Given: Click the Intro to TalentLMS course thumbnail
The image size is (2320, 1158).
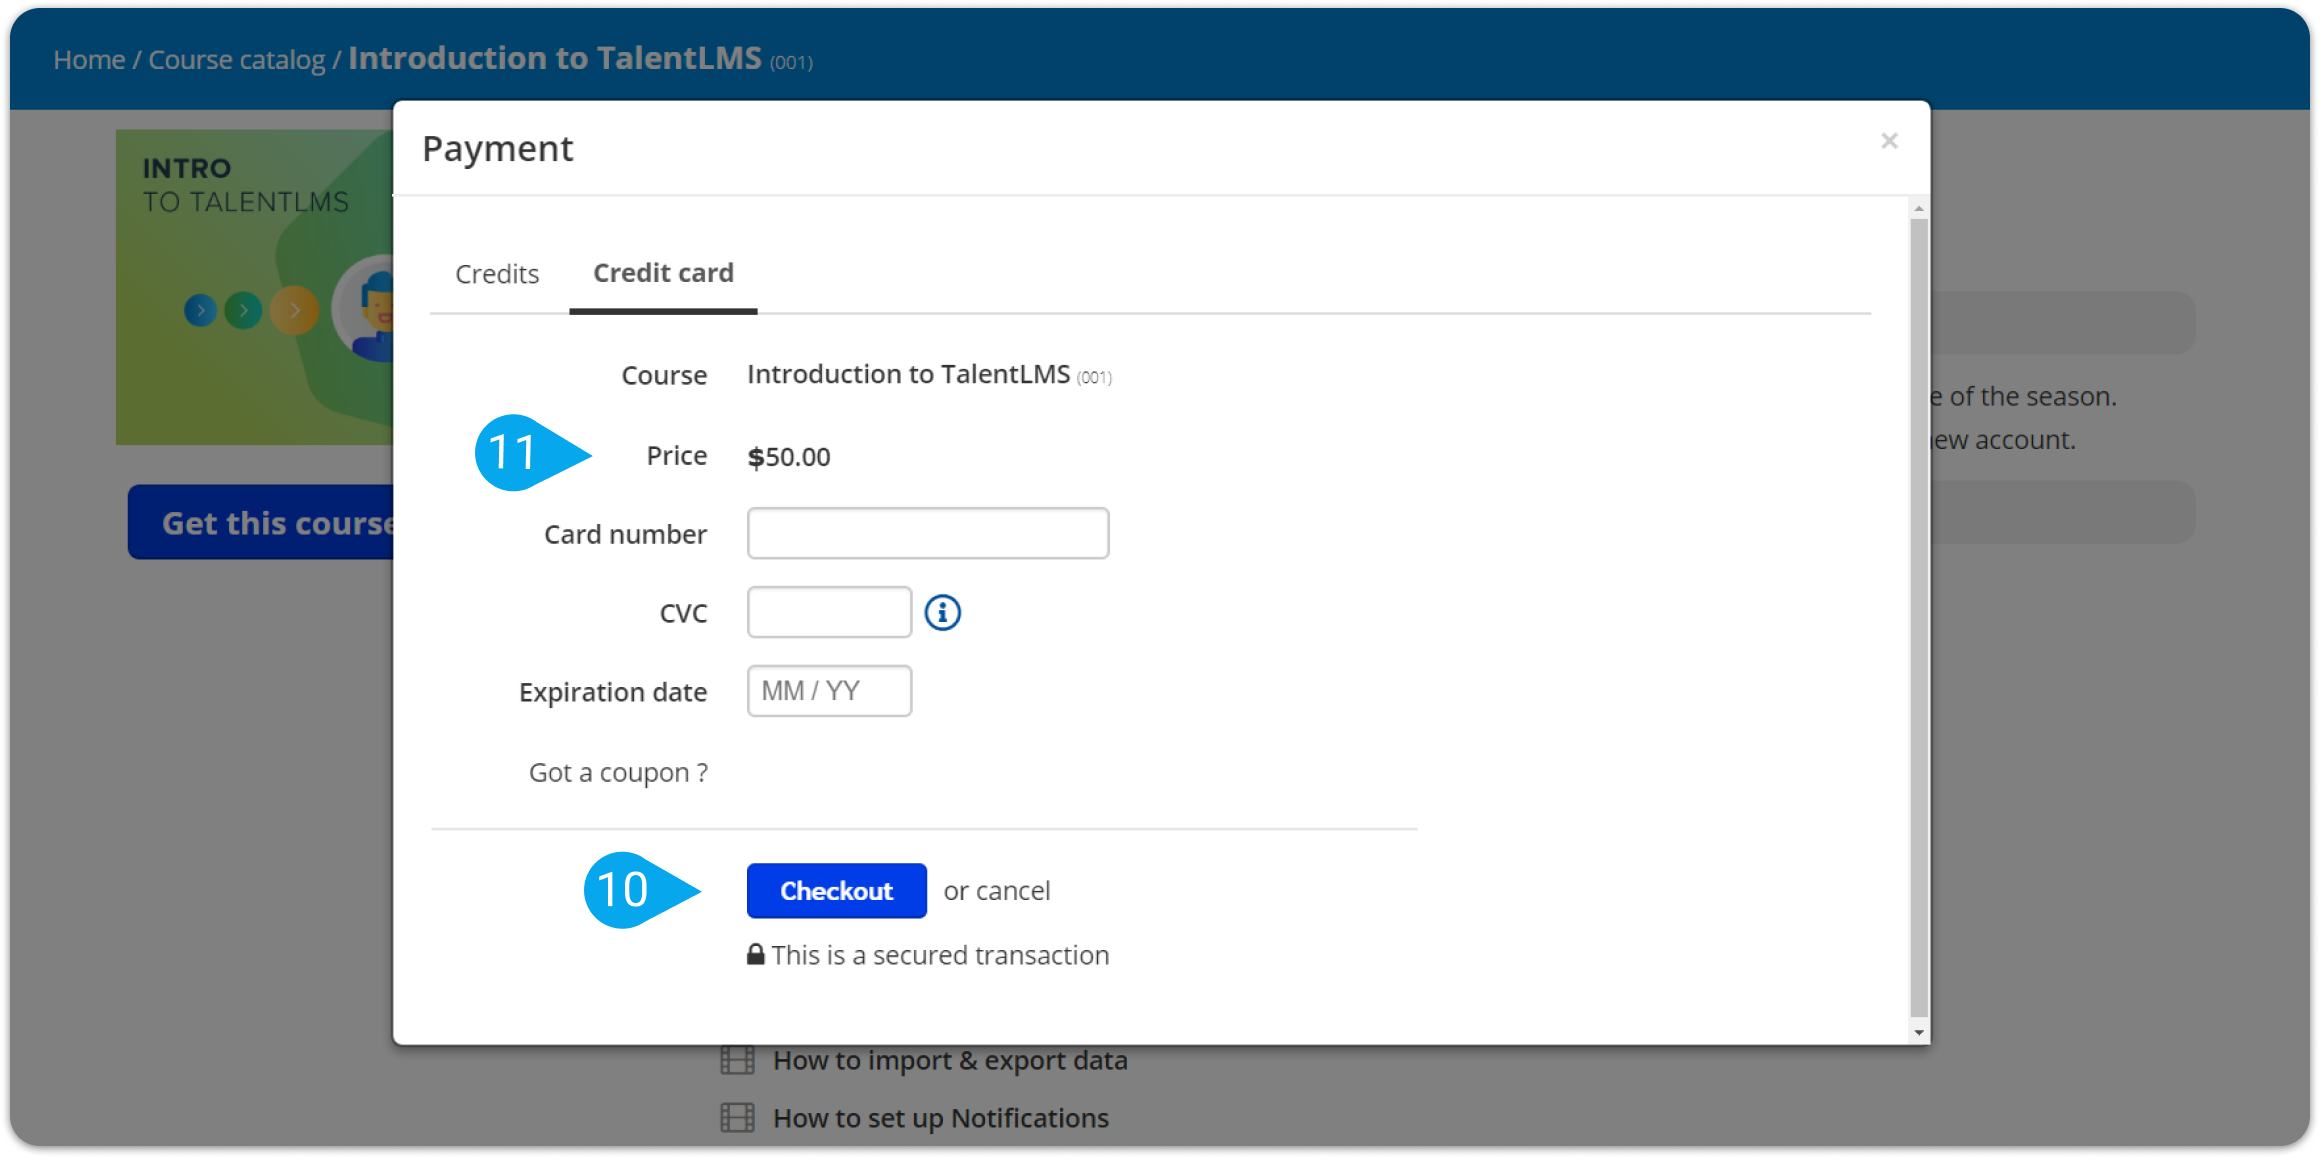Looking at the screenshot, I should point(255,287).
